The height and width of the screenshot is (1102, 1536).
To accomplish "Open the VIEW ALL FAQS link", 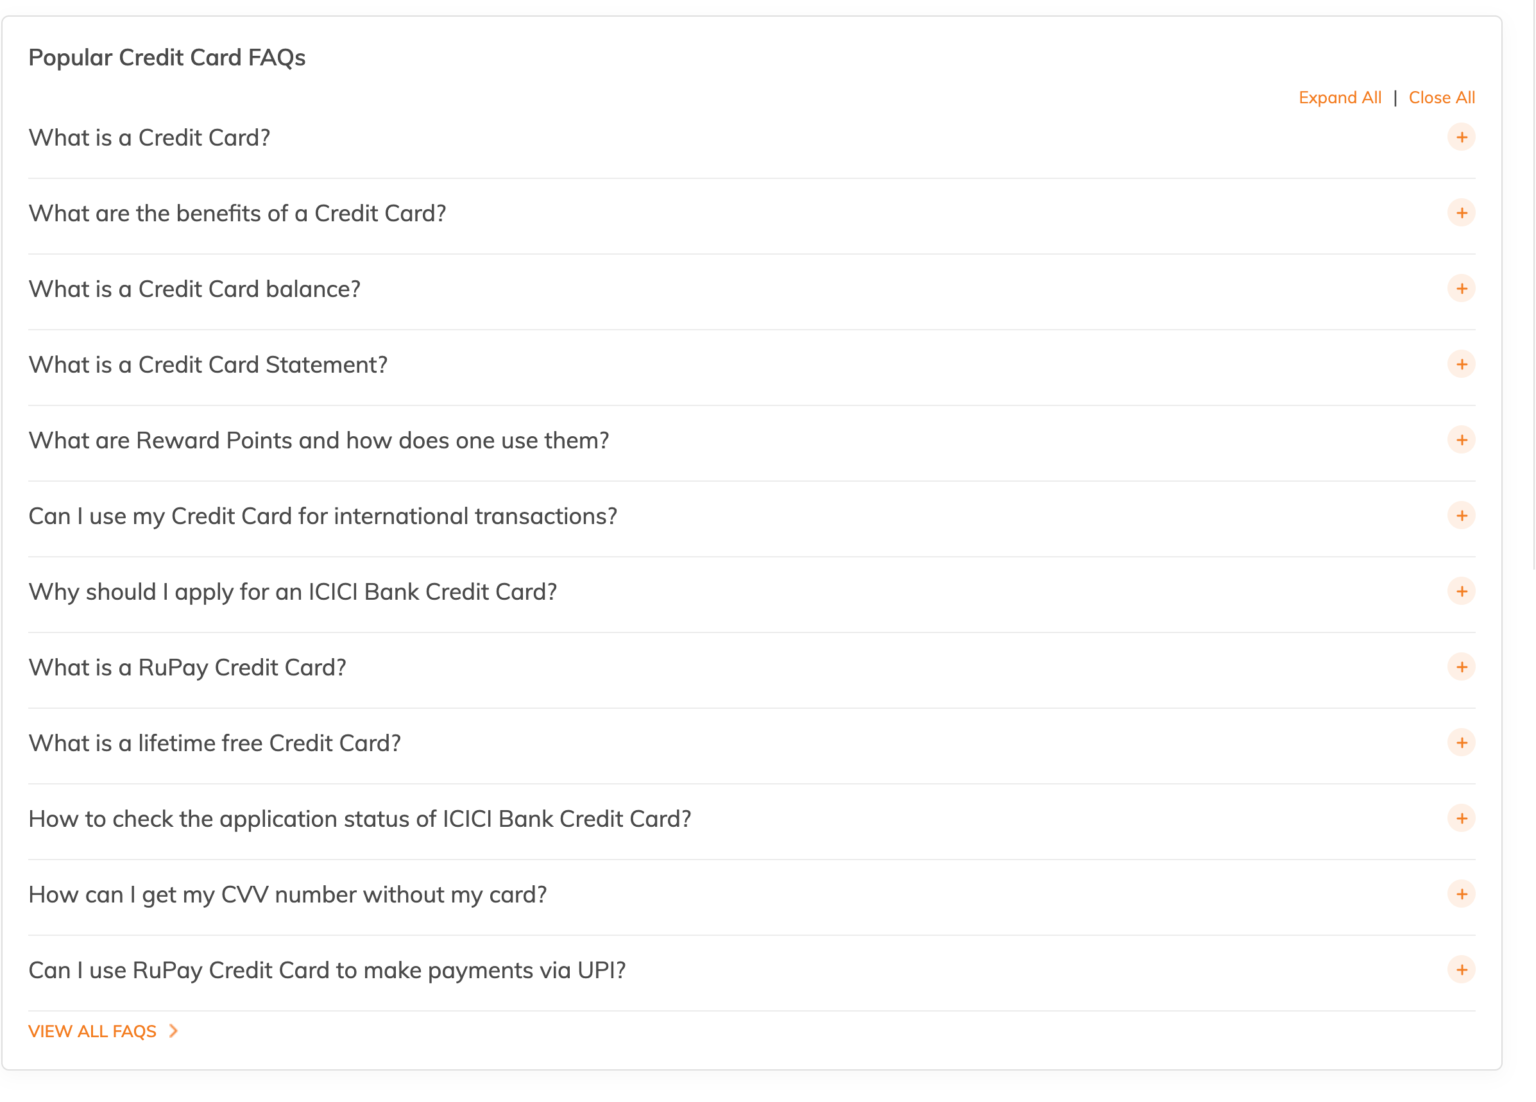I will pos(92,1031).
